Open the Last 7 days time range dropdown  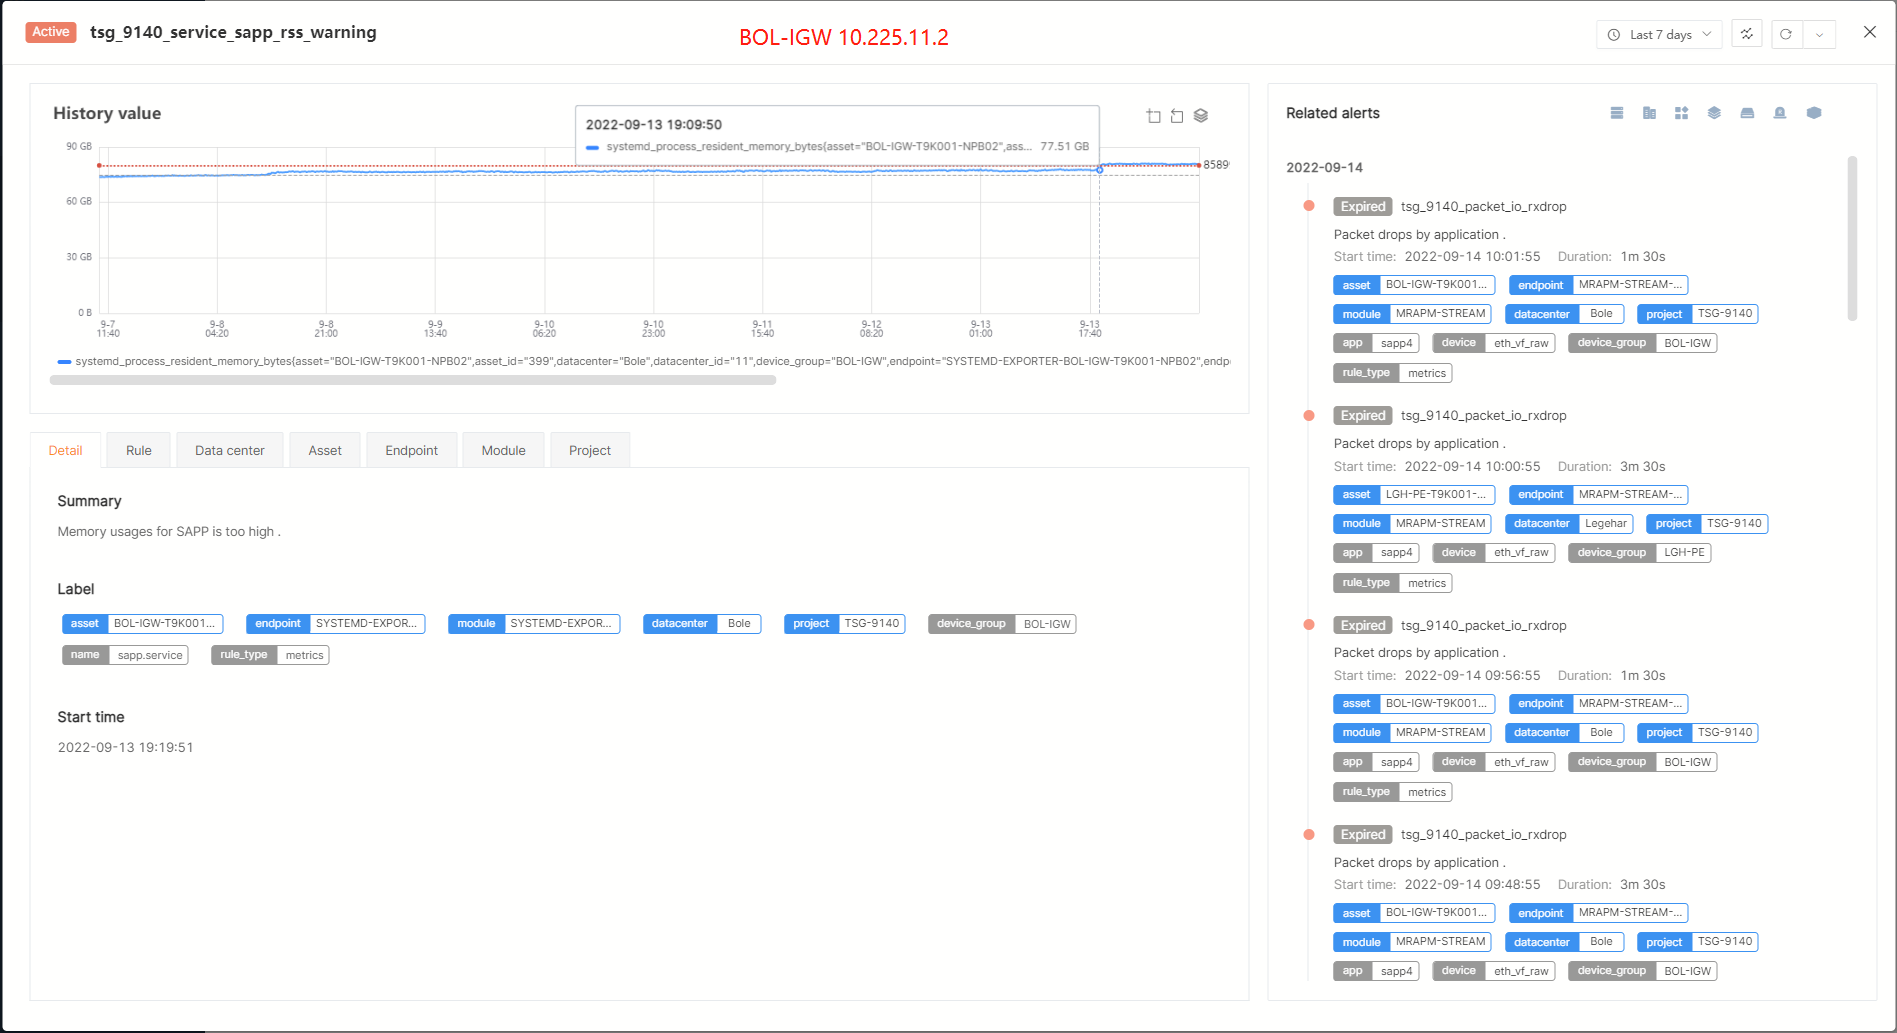tap(1659, 34)
